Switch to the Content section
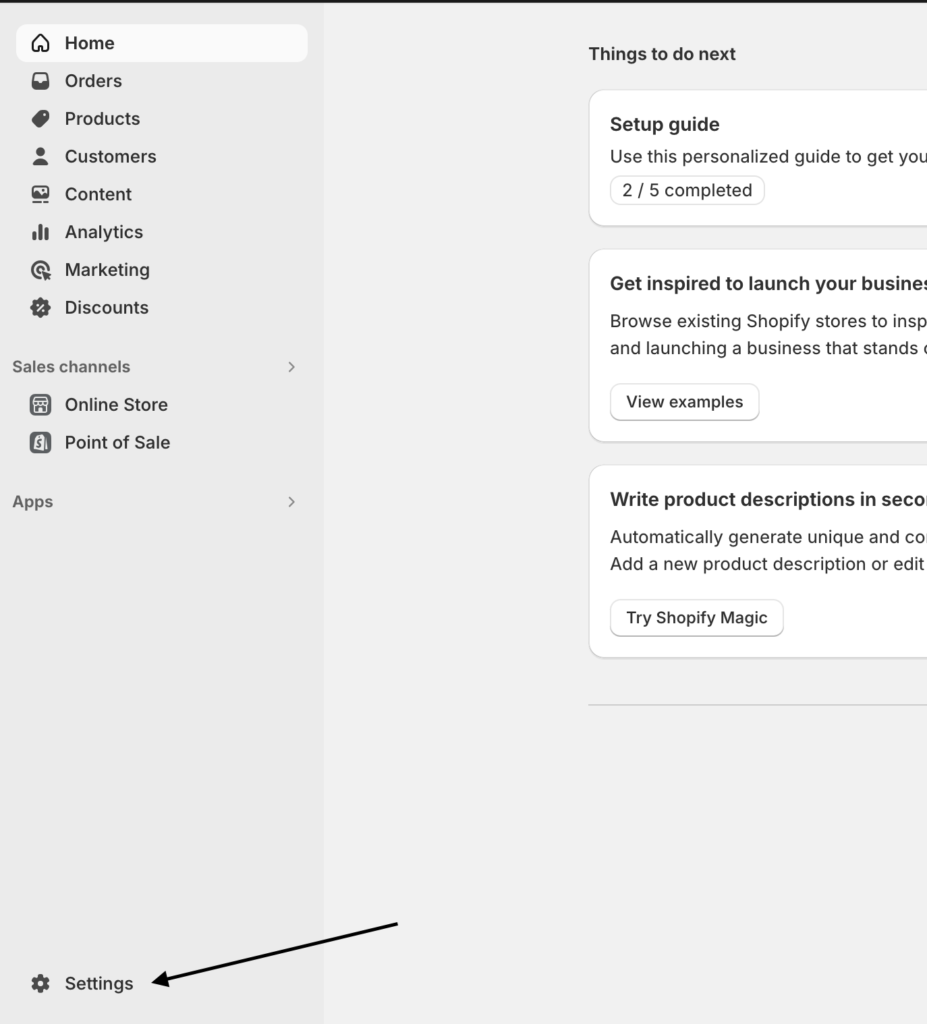 (x=98, y=194)
